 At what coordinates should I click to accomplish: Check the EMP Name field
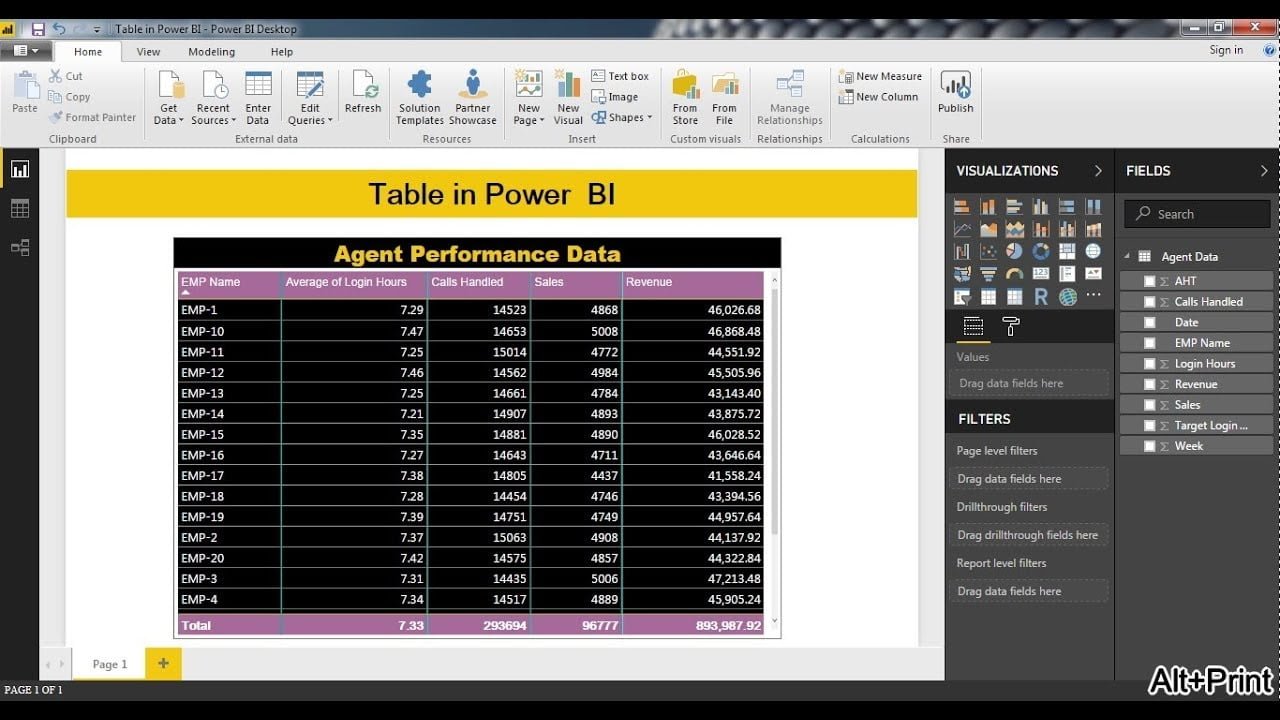pyautogui.click(x=1150, y=343)
